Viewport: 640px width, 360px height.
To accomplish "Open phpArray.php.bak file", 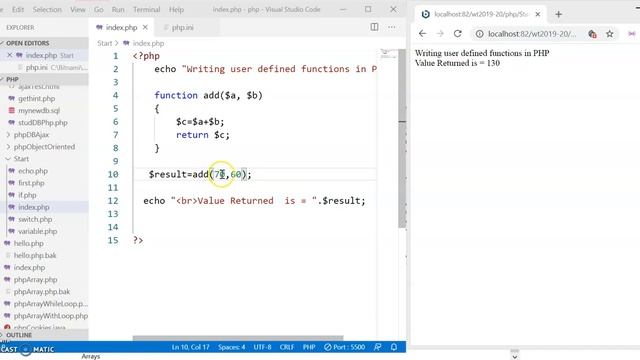I will point(42,292).
